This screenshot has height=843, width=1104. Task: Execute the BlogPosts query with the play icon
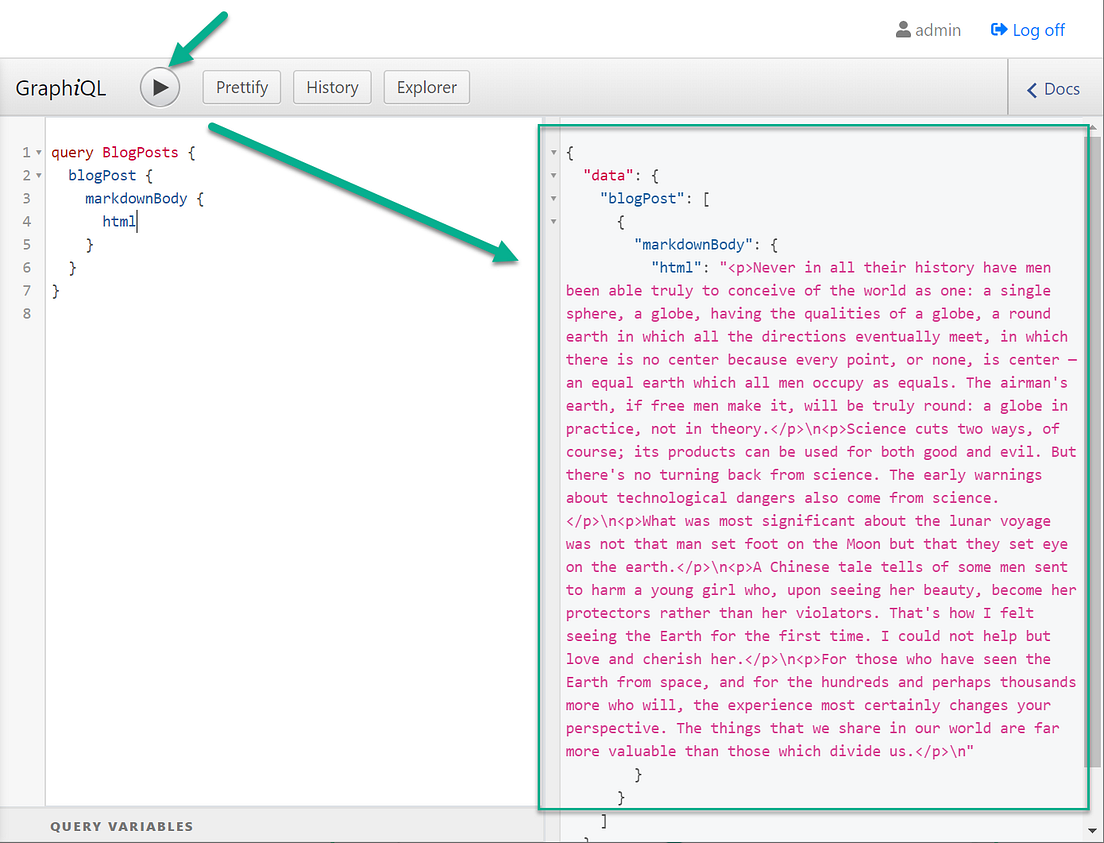pyautogui.click(x=159, y=87)
